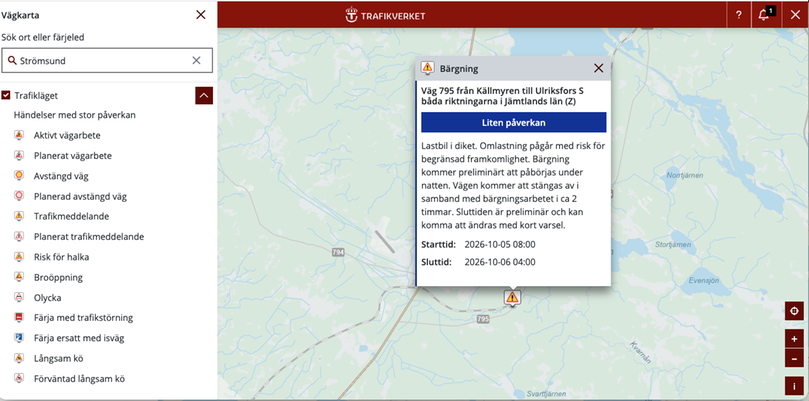The height and width of the screenshot is (401, 809).
Task: Click the Trafikmeddelande label
Action: pos(71,216)
